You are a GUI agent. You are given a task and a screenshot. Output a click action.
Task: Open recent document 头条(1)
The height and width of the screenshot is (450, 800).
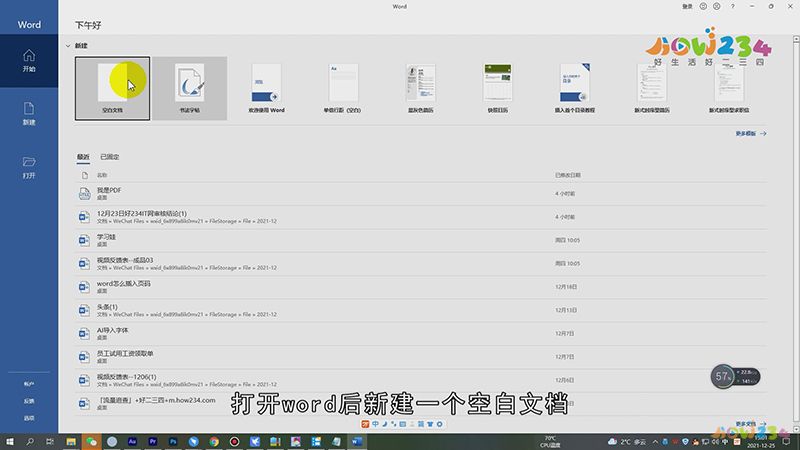click(421, 310)
